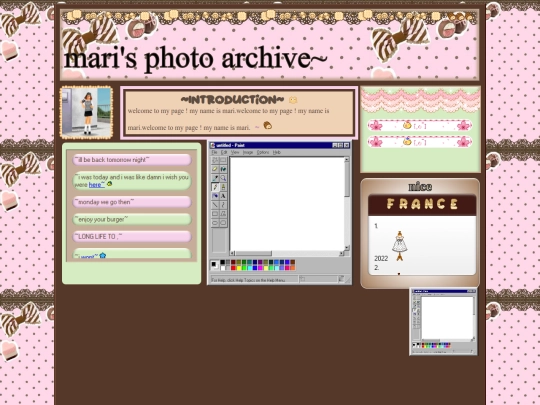Click the 'mari's photo archive~' page title

pos(195,59)
